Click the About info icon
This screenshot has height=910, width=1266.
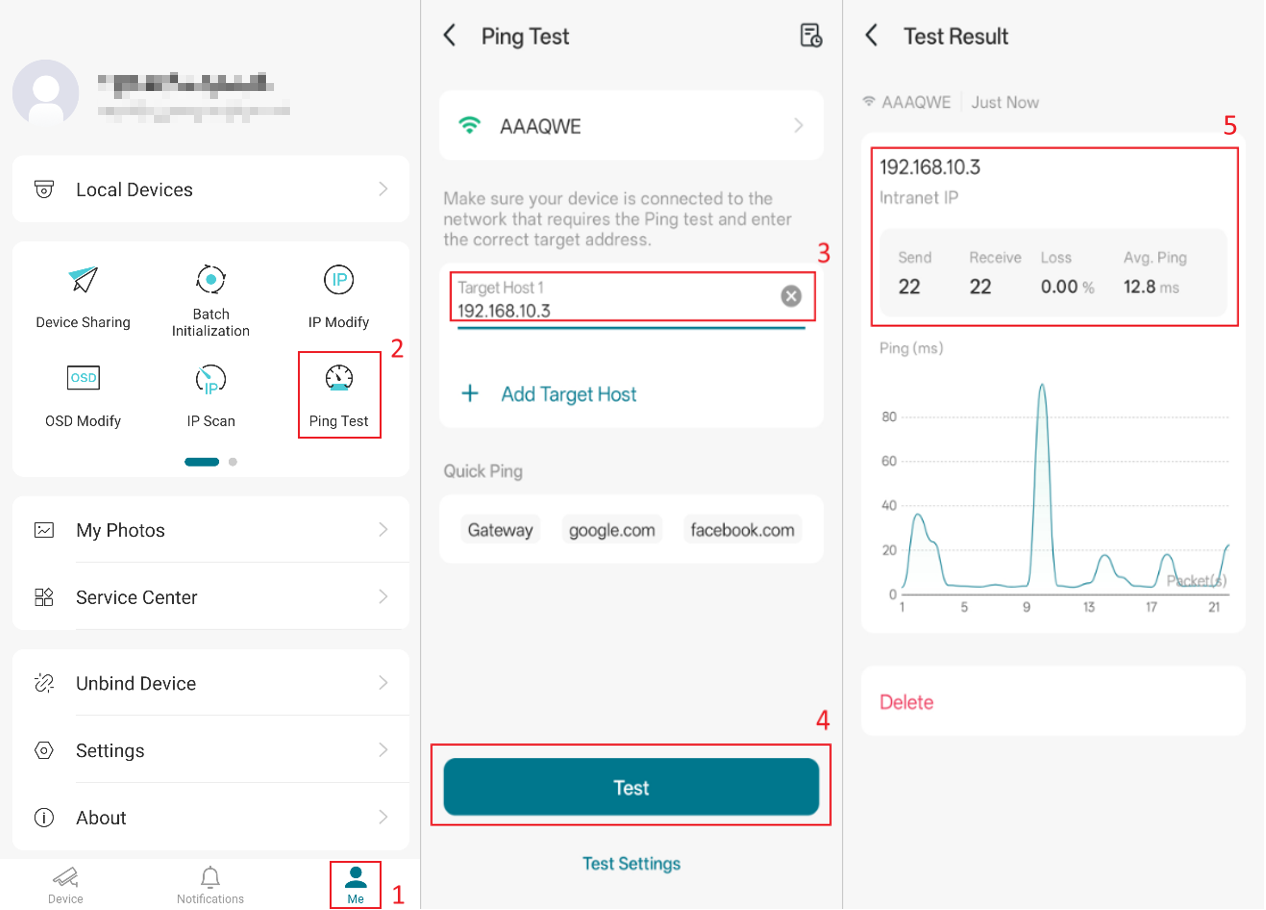click(44, 817)
